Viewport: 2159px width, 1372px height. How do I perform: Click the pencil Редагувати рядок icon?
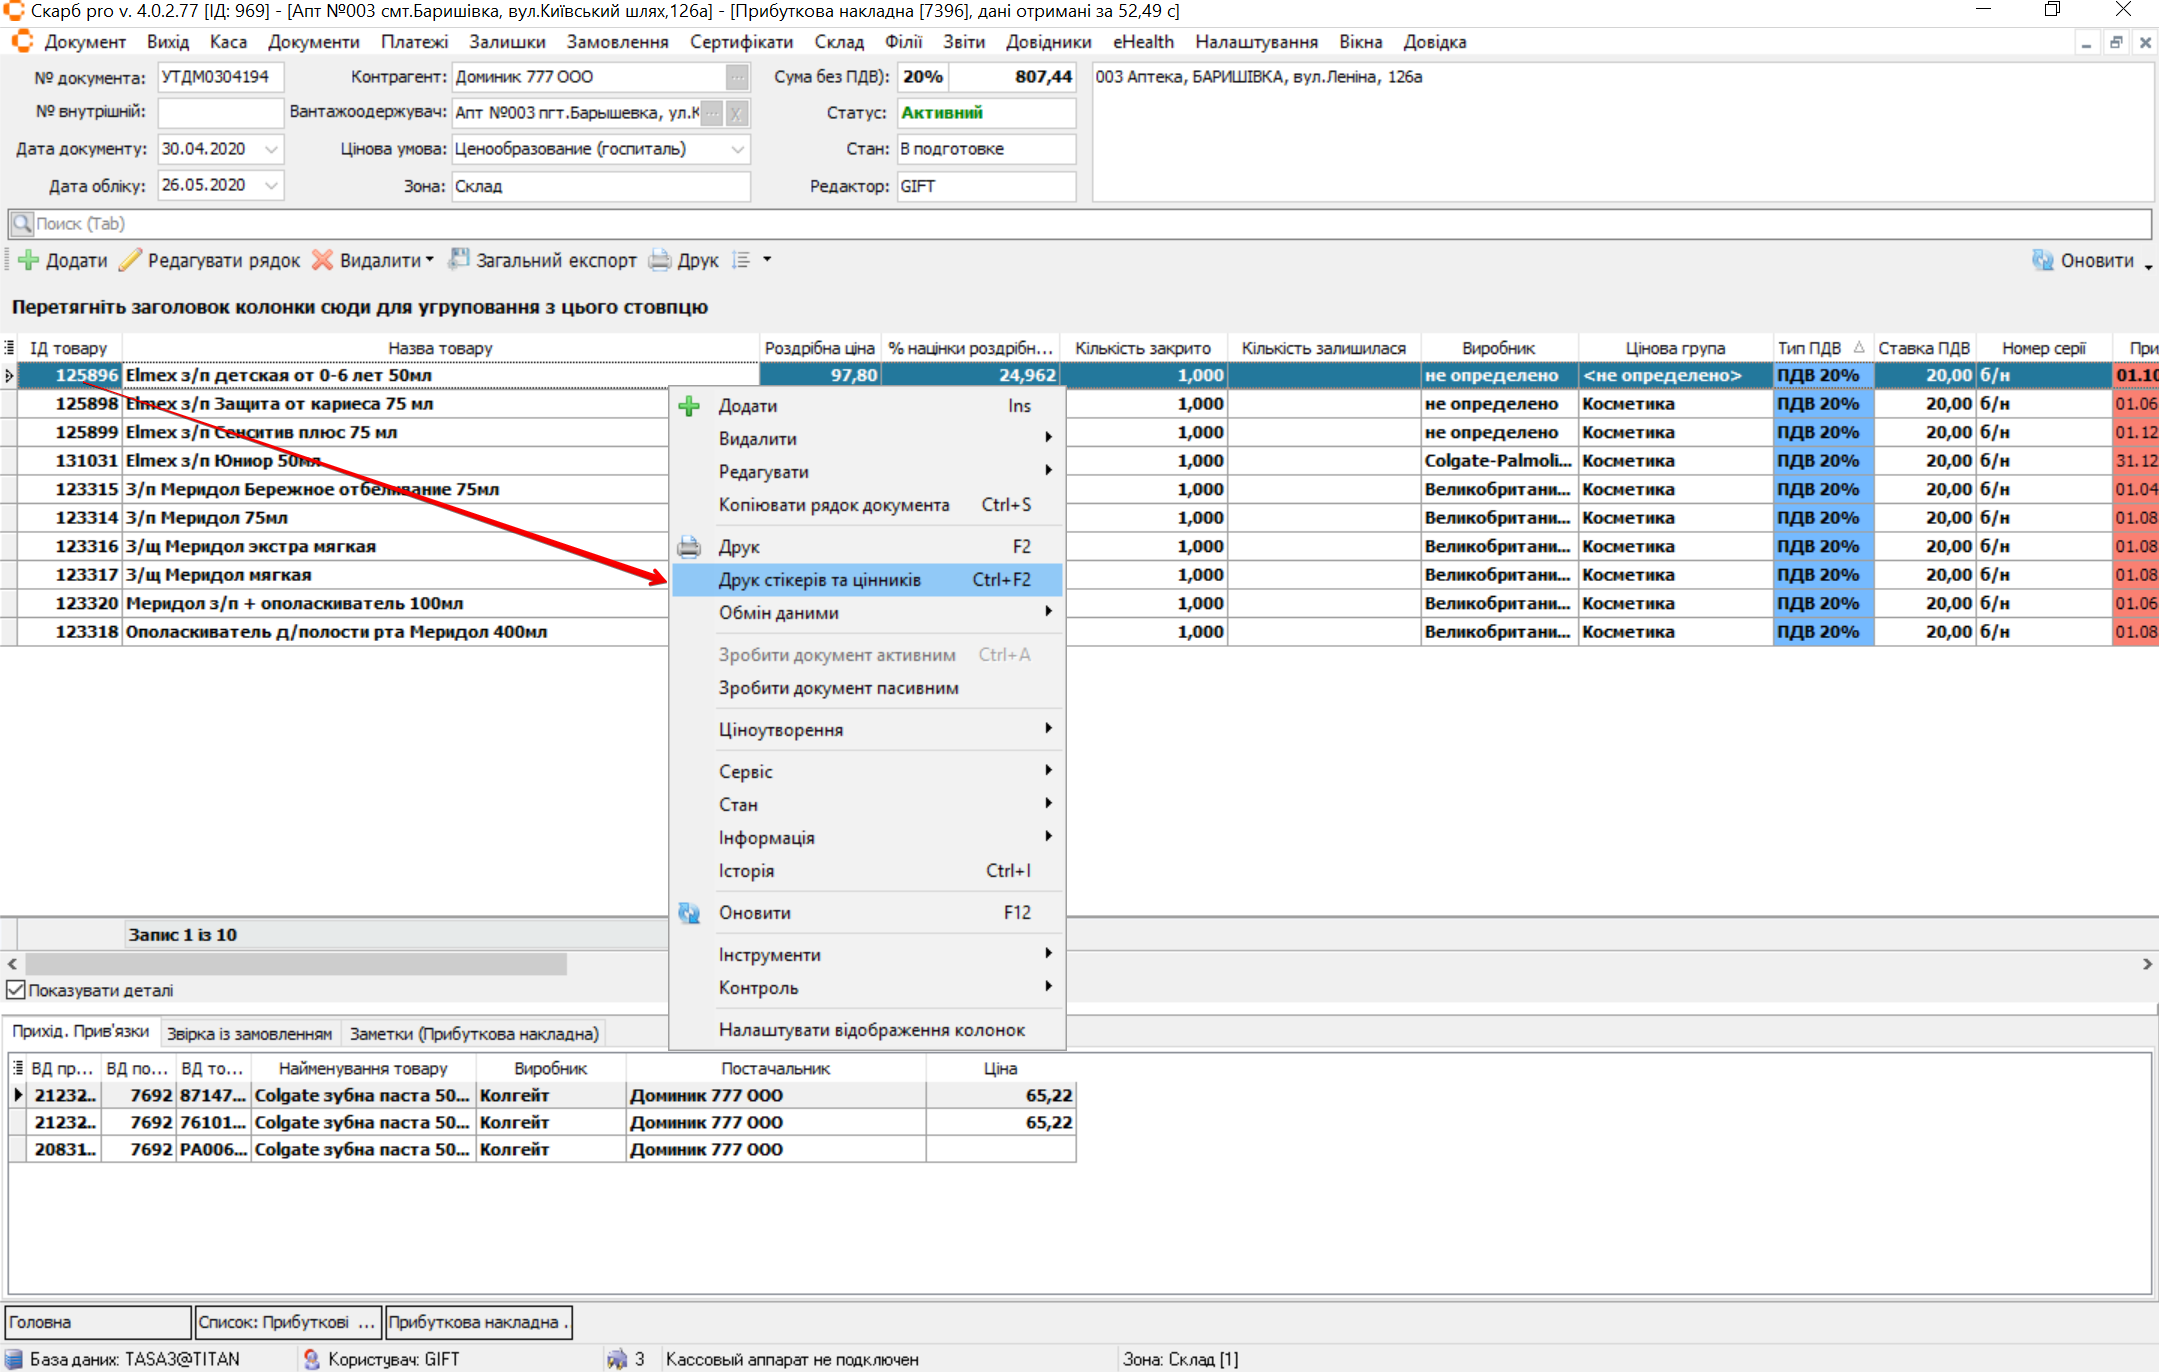coord(130,260)
